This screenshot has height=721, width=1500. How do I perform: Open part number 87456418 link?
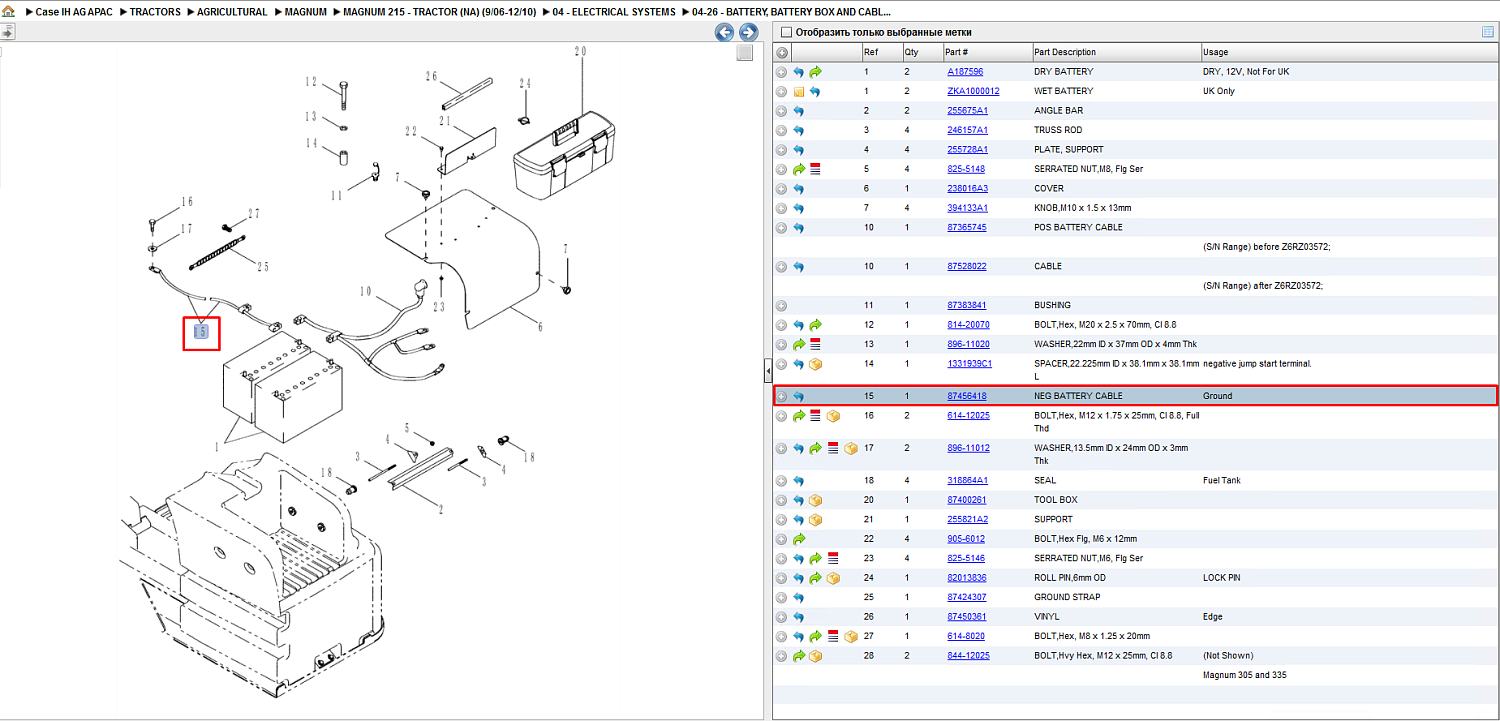[x=967, y=396]
